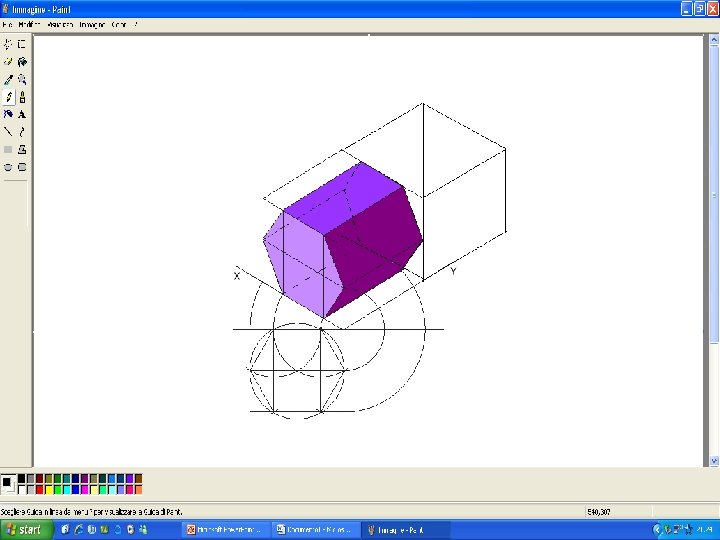Click the Immagine - Paint taskbar button
The height and width of the screenshot is (540, 720).
coord(404,530)
